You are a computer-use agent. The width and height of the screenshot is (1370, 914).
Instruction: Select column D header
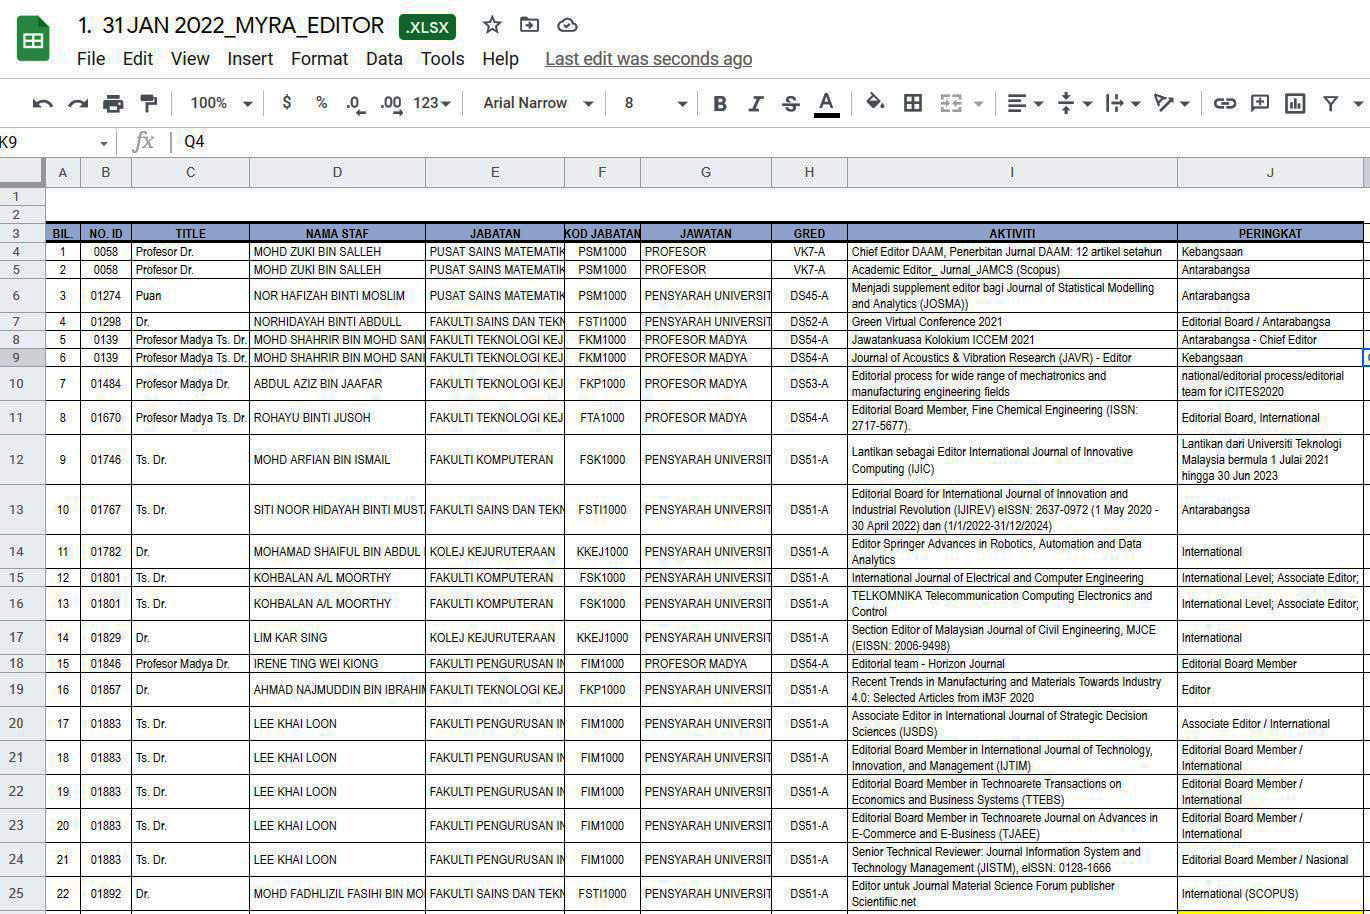point(337,172)
